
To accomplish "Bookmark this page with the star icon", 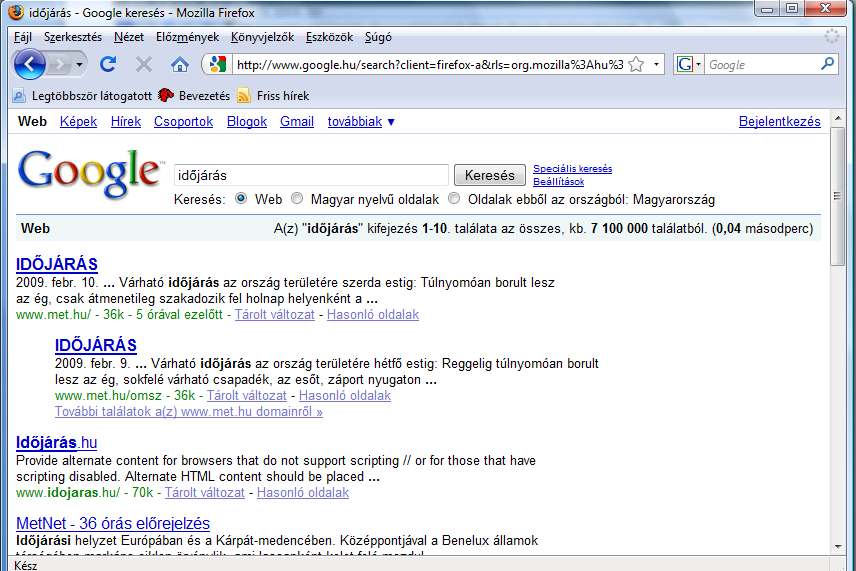I will click(636, 64).
